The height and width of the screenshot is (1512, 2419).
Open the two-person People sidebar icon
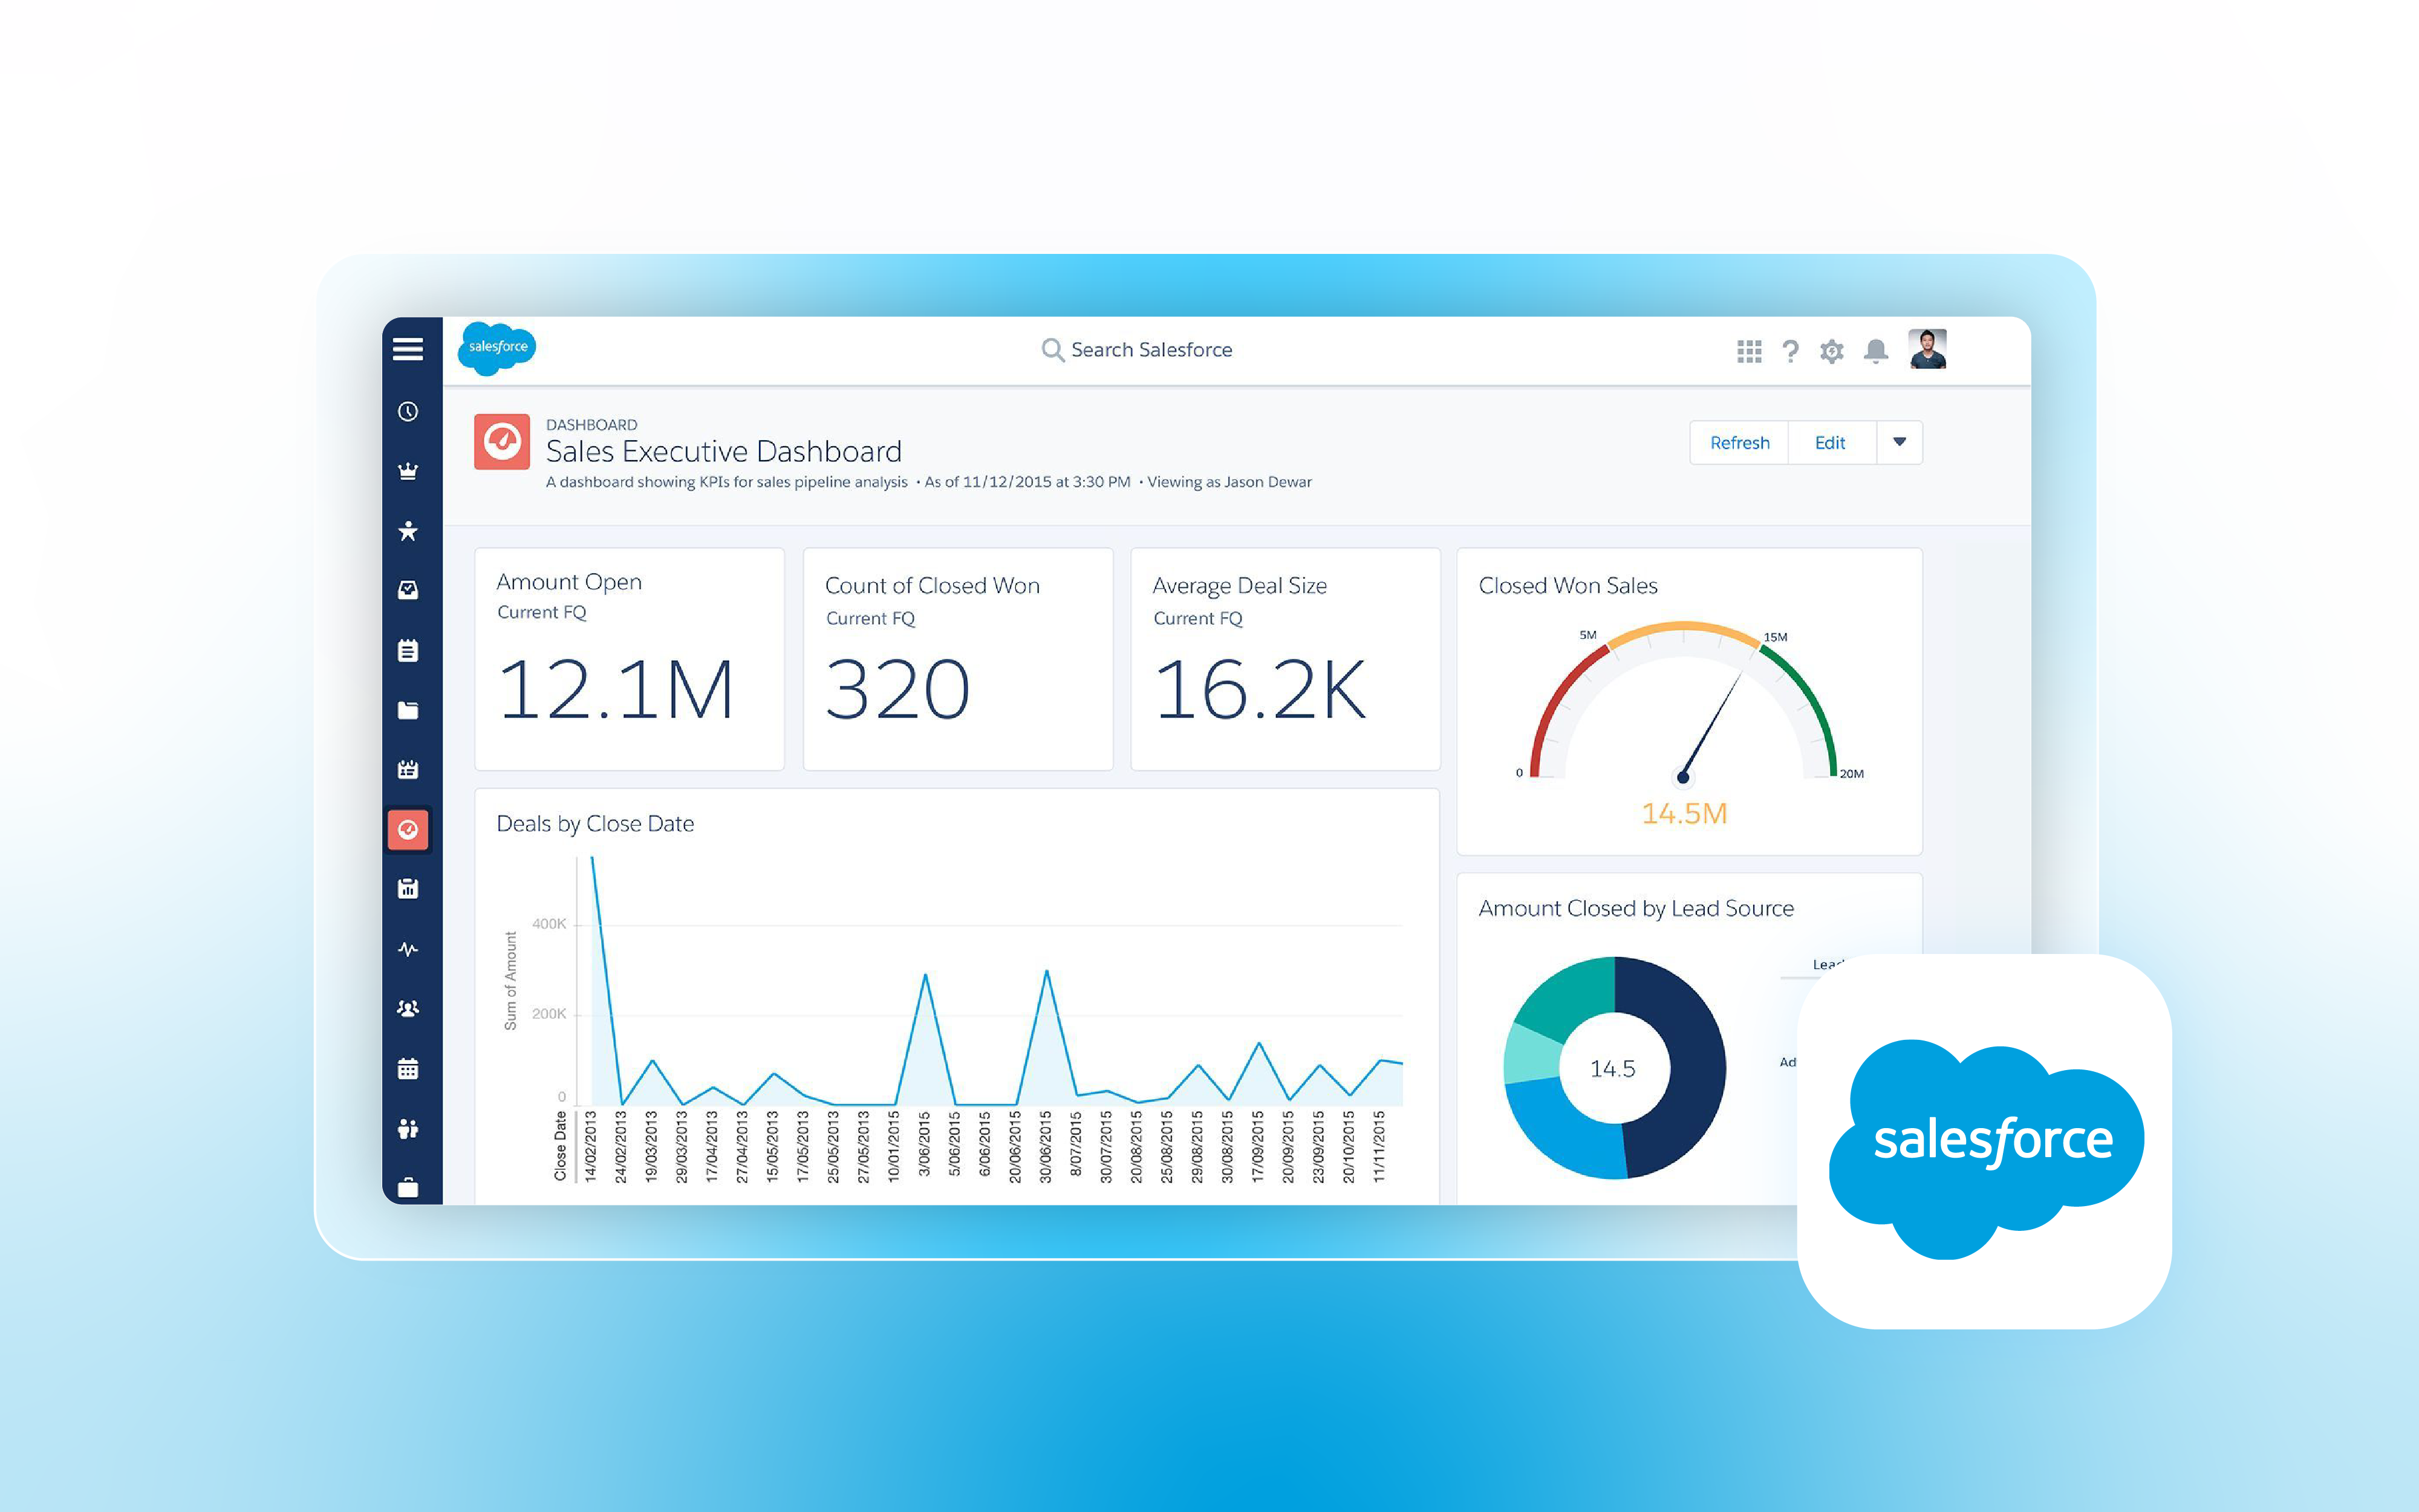pos(407,1128)
